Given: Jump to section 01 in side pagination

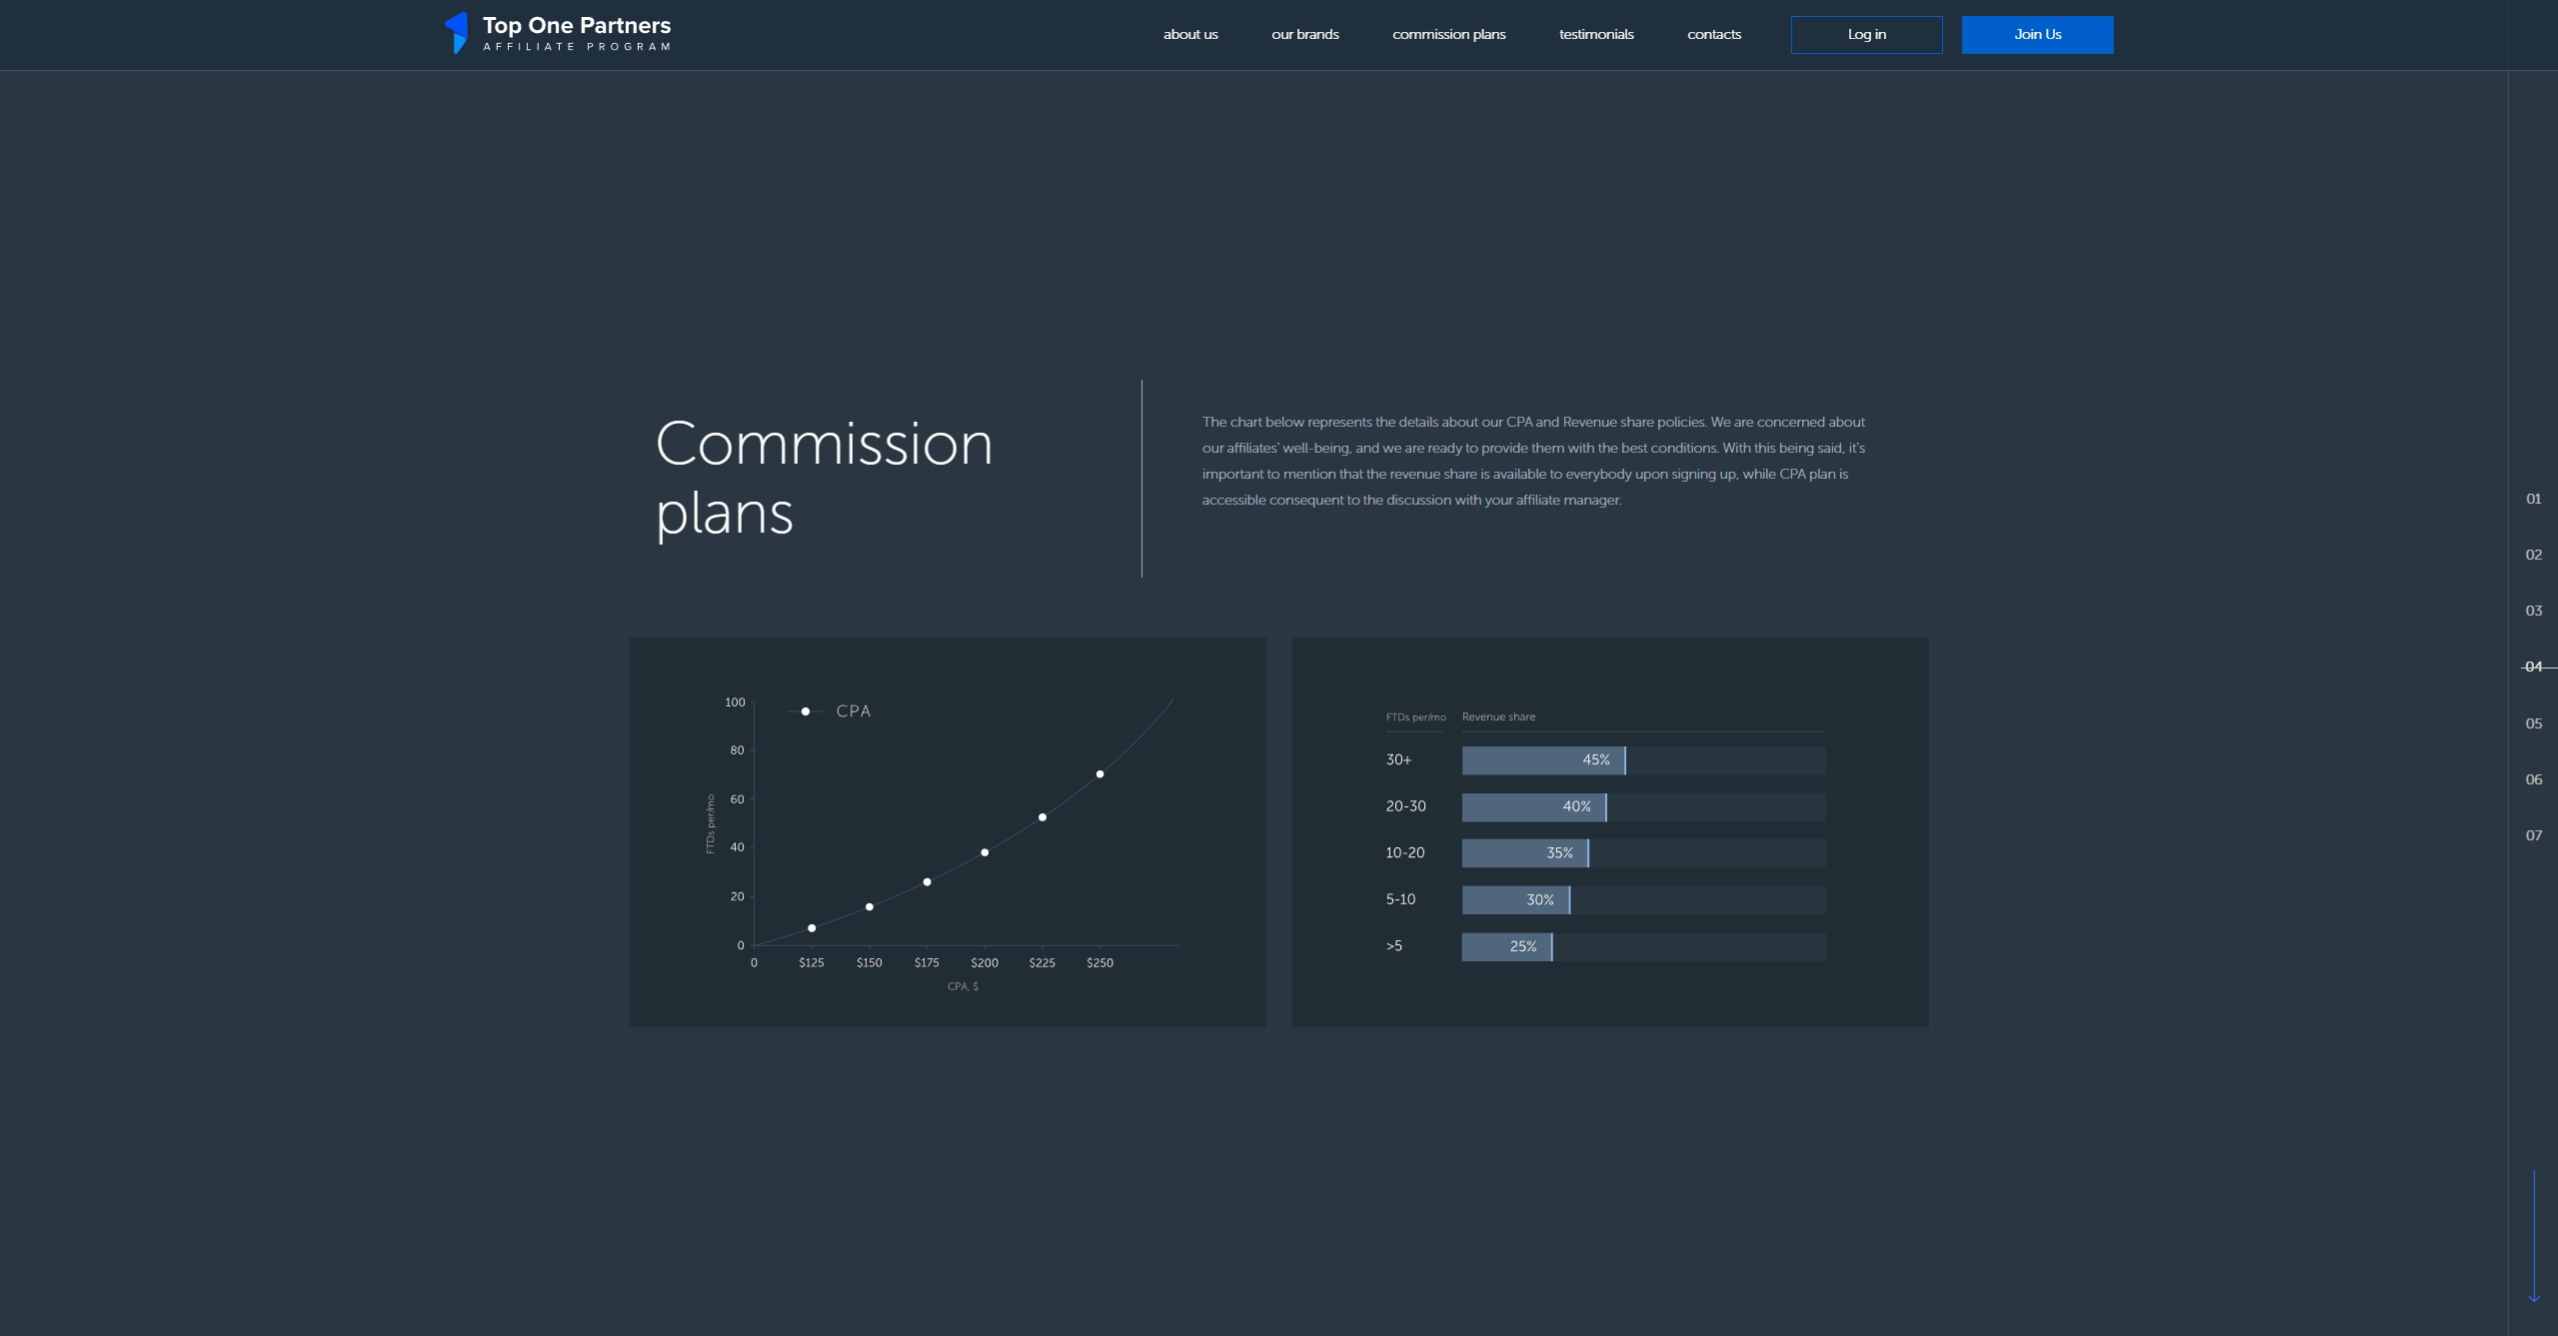Looking at the screenshot, I should [x=2532, y=499].
